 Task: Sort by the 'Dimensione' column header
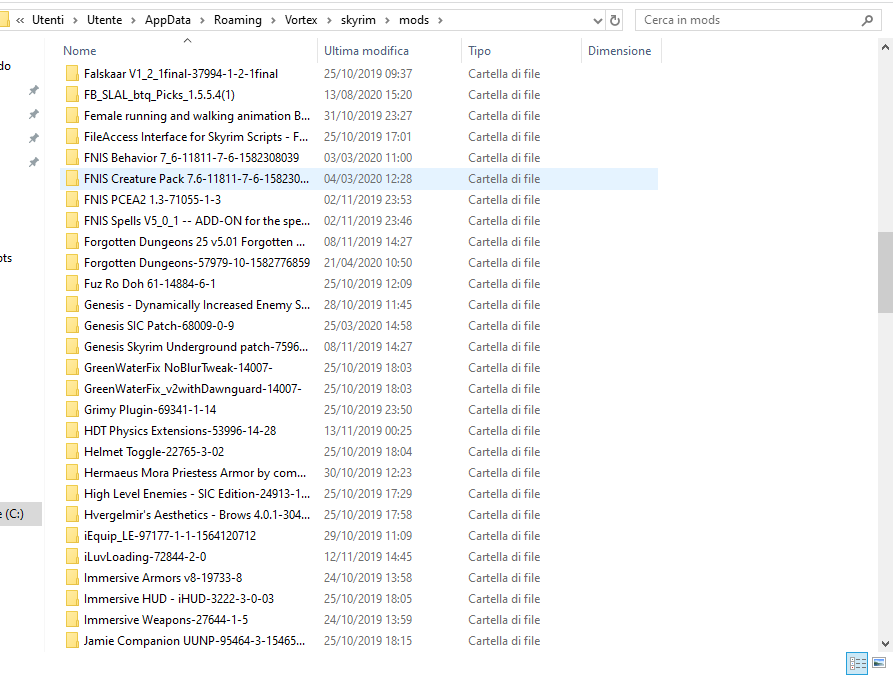coord(621,51)
